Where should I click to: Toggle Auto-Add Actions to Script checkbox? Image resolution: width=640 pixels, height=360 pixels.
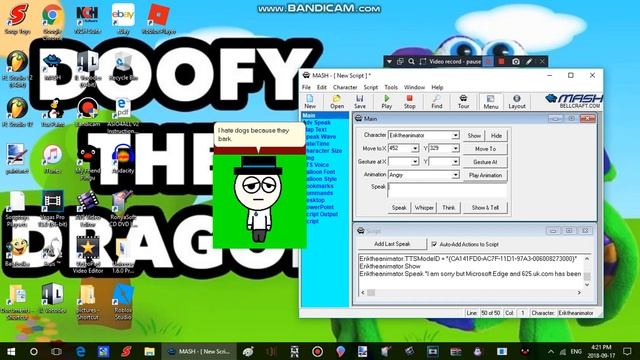tap(434, 244)
